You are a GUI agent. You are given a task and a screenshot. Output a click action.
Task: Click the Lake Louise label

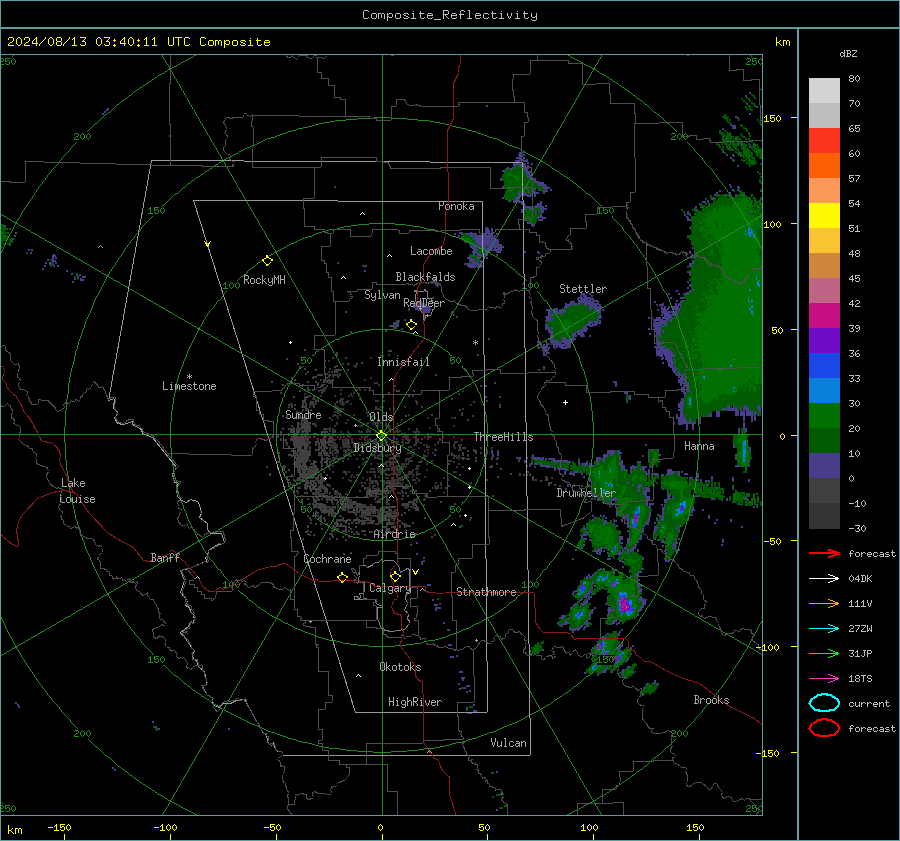point(77,491)
